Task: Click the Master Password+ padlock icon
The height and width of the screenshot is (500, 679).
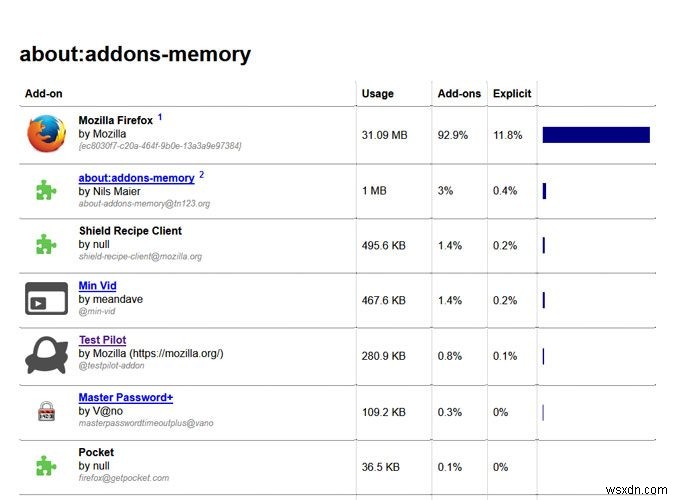Action: (x=45, y=411)
